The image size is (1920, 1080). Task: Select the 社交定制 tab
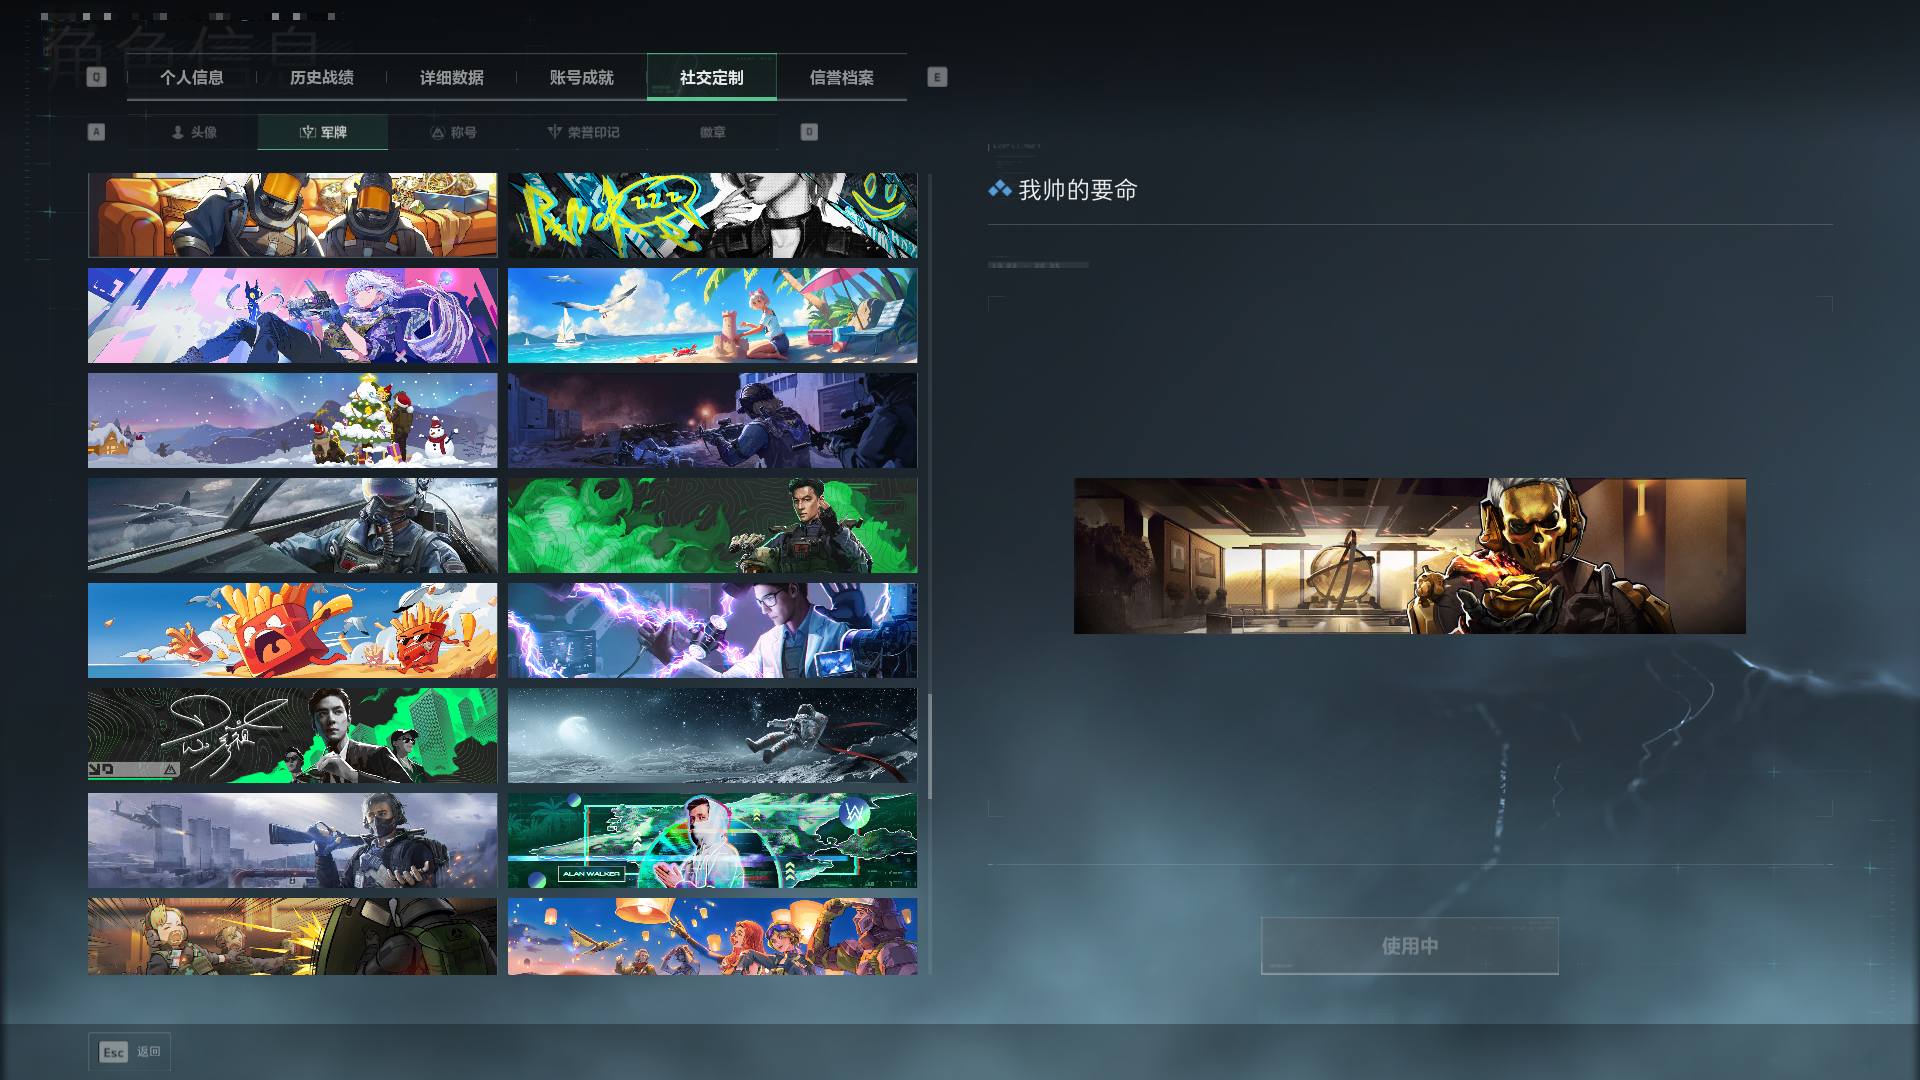[x=711, y=77]
